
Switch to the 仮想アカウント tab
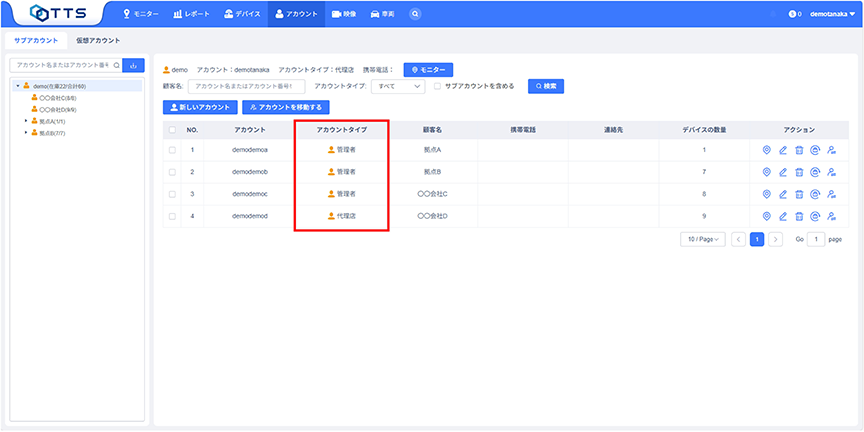pos(98,40)
